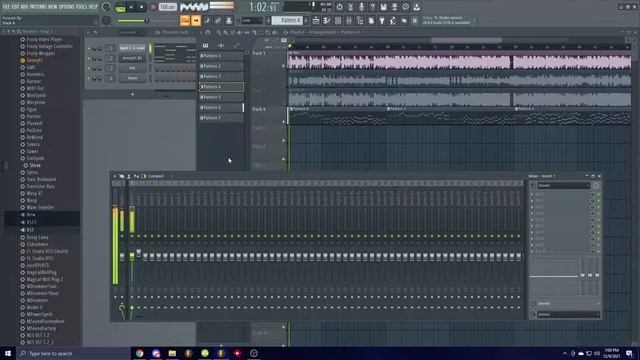Open Fruity Video Player in browser
640x360 pixels.
point(44,40)
